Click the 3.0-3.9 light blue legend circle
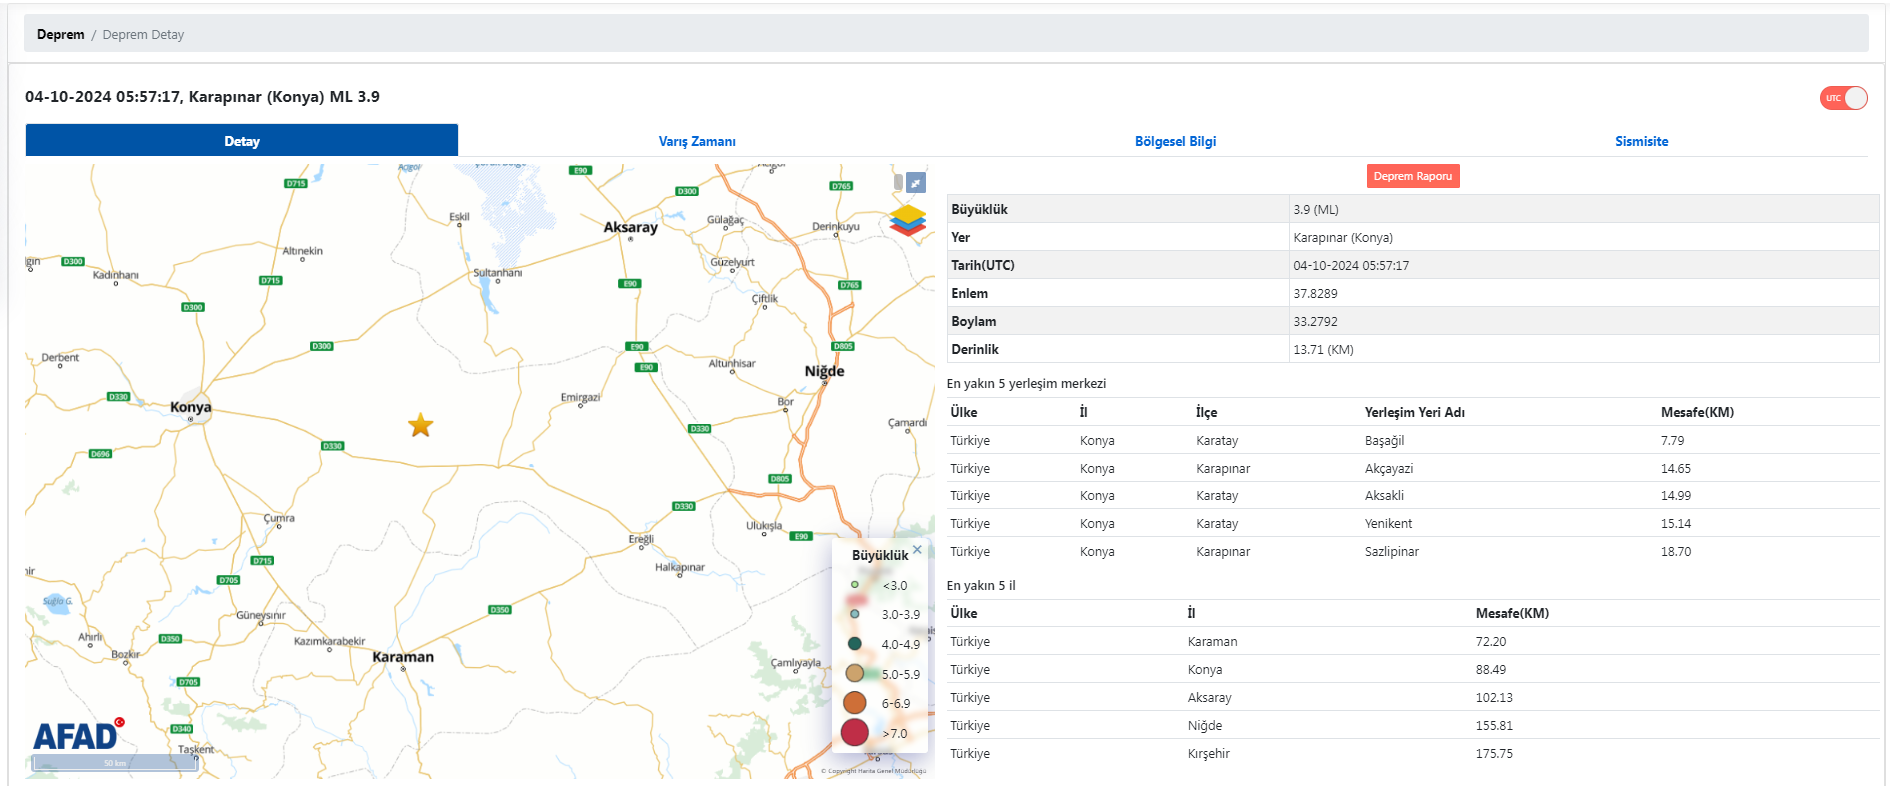Viewport: 1890px width, 786px height. [x=854, y=614]
